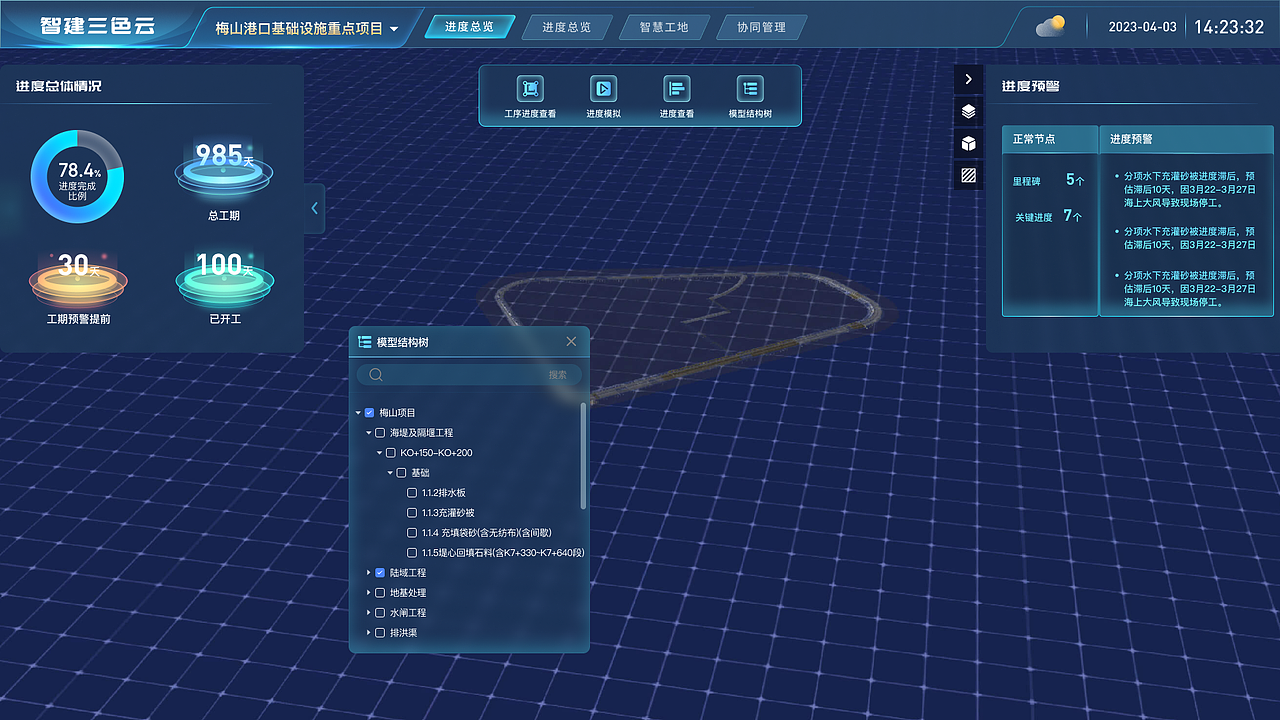Collapse the KO+150-KO+200 node arrow
The height and width of the screenshot is (720, 1280).
coord(379,453)
